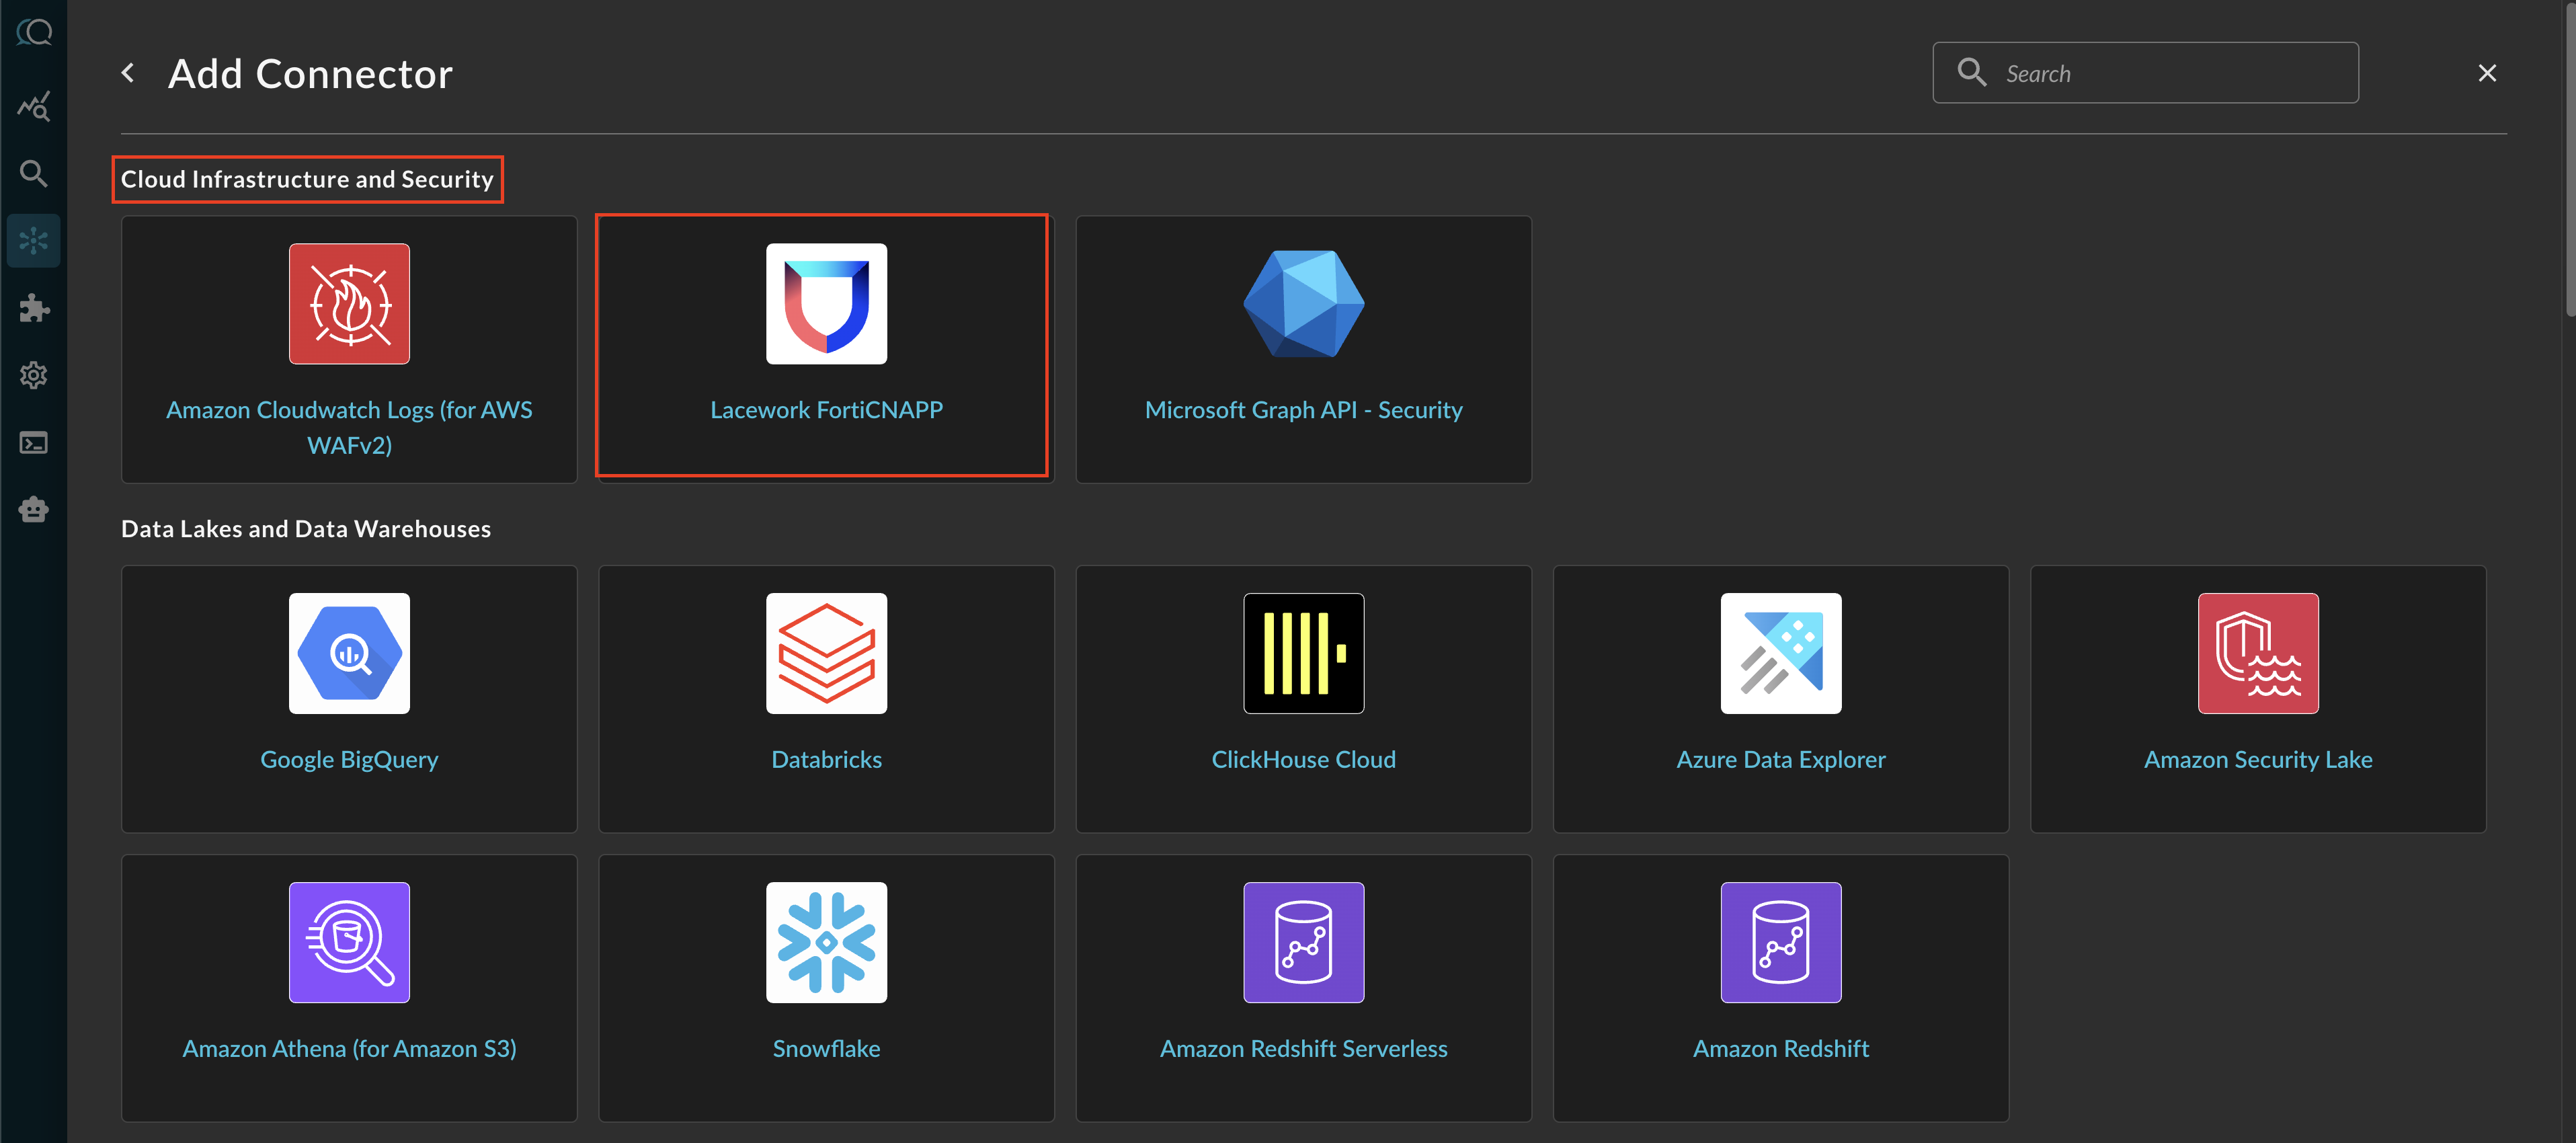Click the Lacework FortiCNAPP shield icon
The height and width of the screenshot is (1143, 2576).
tap(826, 304)
